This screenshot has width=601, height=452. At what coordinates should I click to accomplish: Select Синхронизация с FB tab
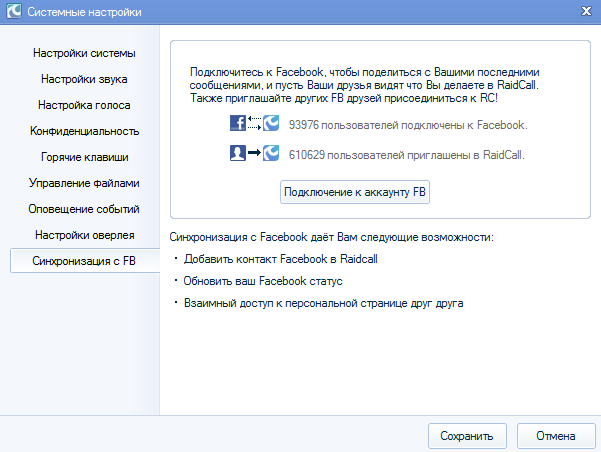(85, 261)
